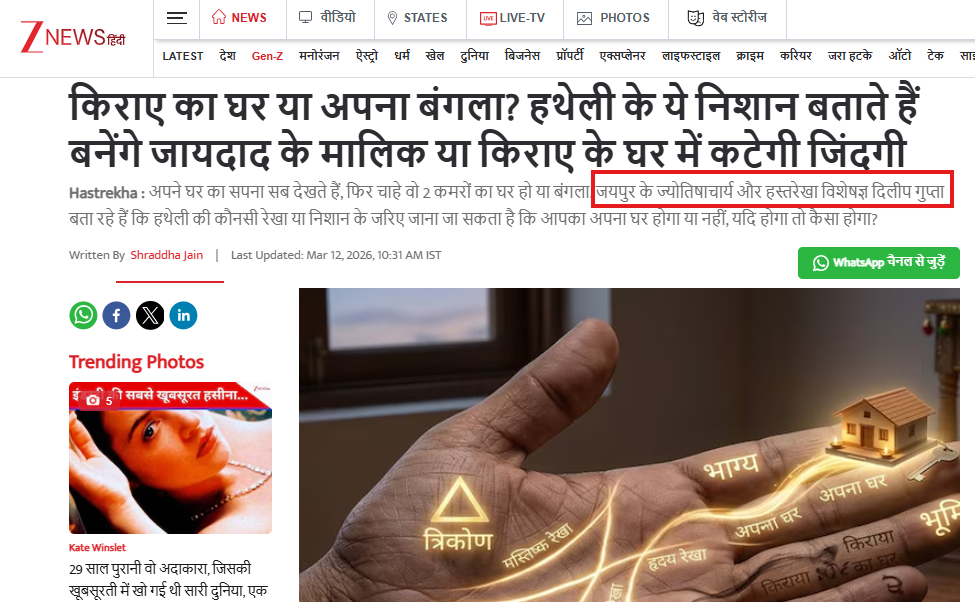This screenshot has width=975, height=602.
Task: Open the वीडियो tab
Action: coord(328,17)
